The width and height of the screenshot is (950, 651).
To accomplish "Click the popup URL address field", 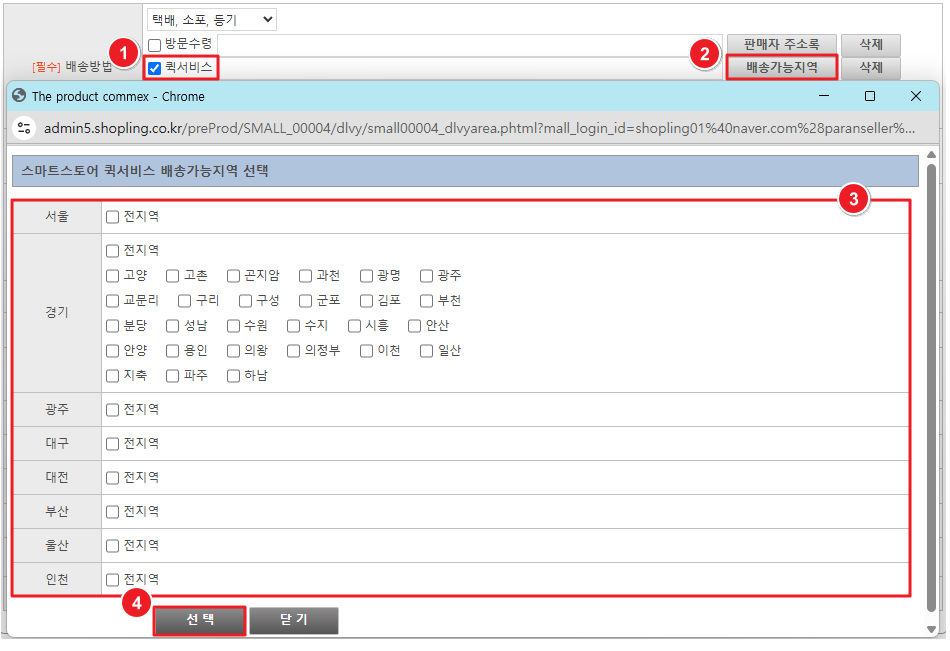I will [480, 128].
